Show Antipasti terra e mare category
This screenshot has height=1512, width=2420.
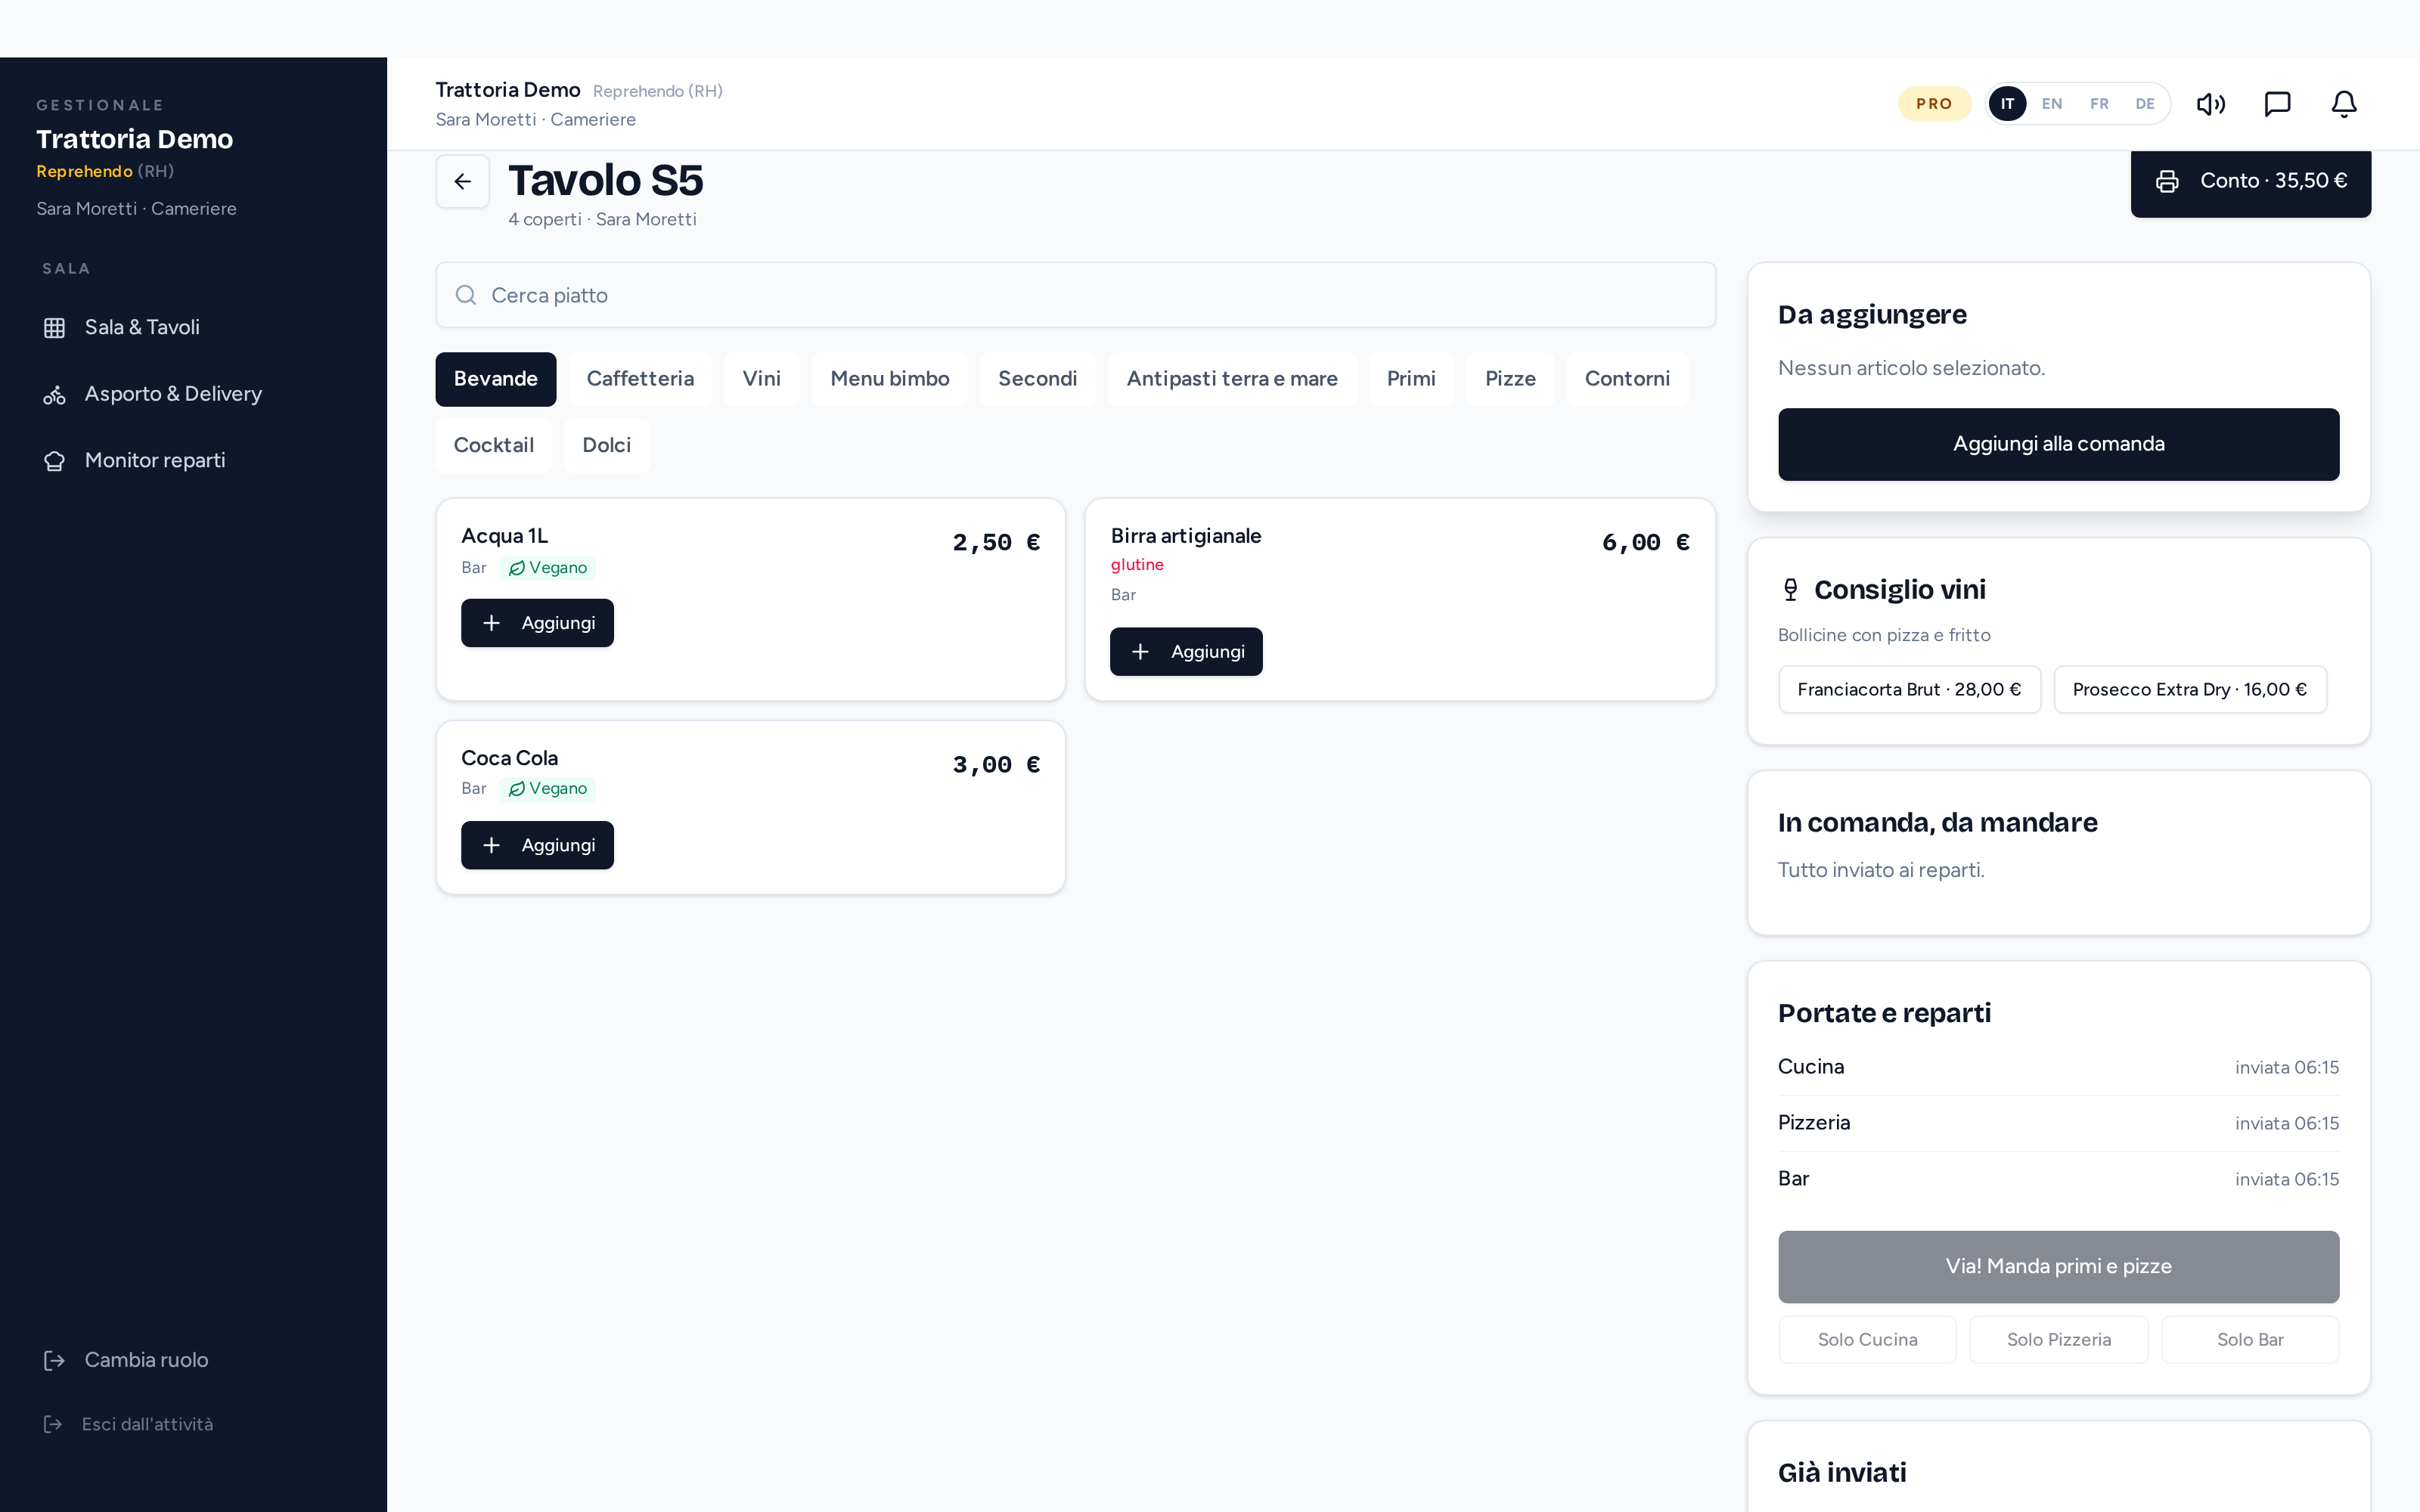pos(1232,379)
